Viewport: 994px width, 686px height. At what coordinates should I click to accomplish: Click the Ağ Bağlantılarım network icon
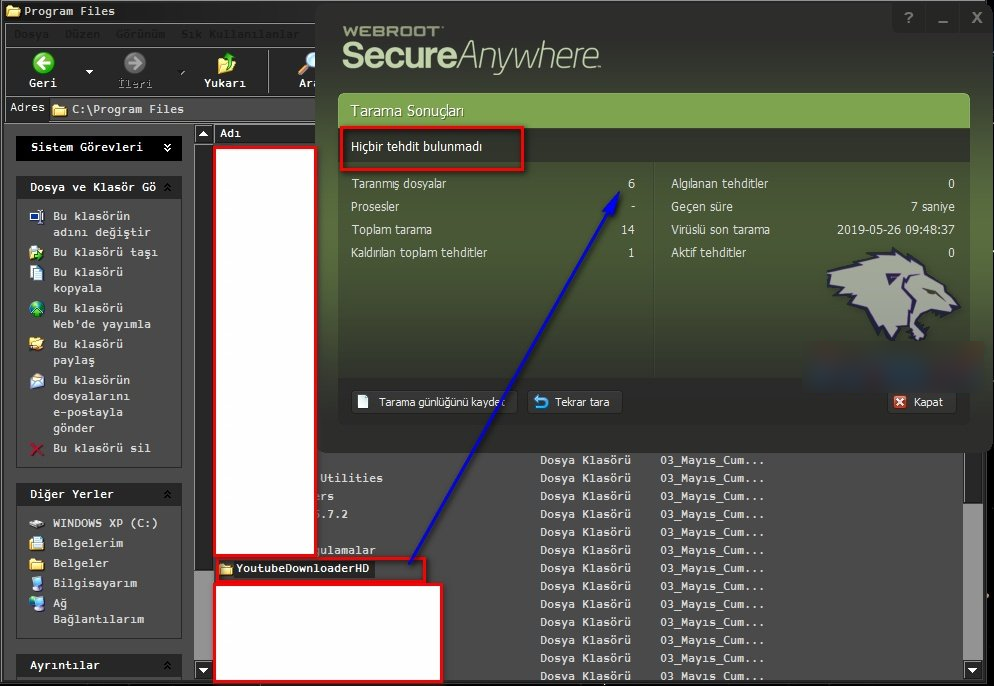[37, 604]
